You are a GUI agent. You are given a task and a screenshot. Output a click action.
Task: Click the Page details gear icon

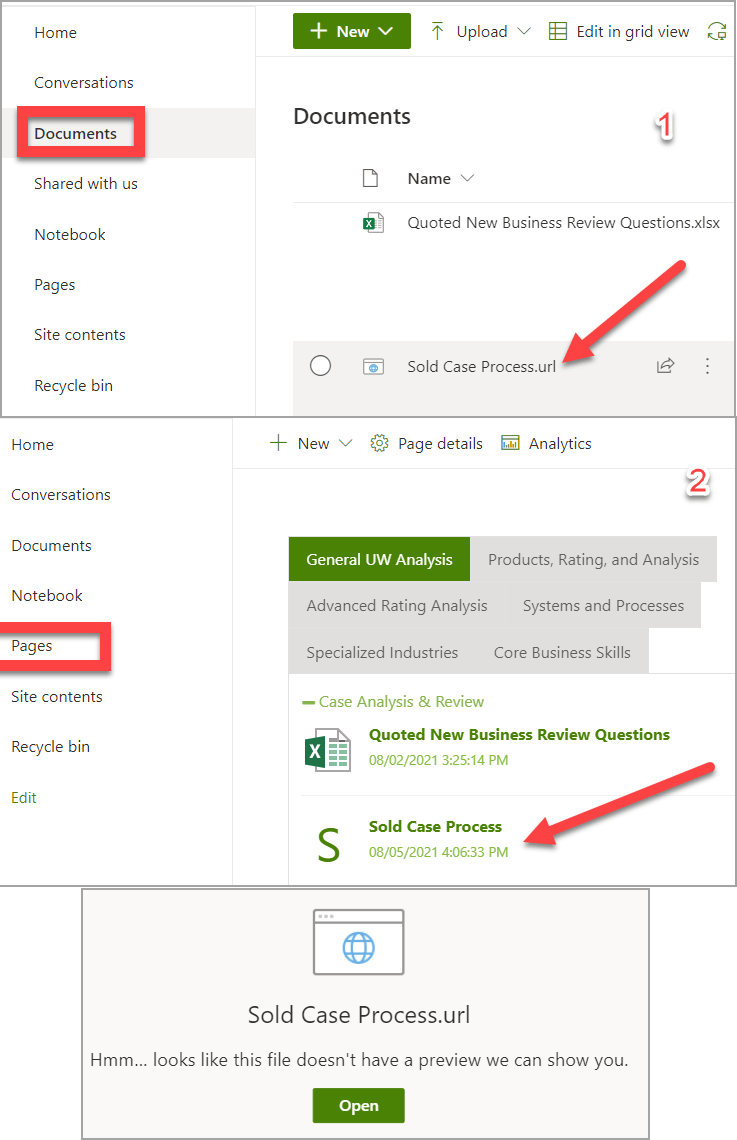pyautogui.click(x=379, y=443)
